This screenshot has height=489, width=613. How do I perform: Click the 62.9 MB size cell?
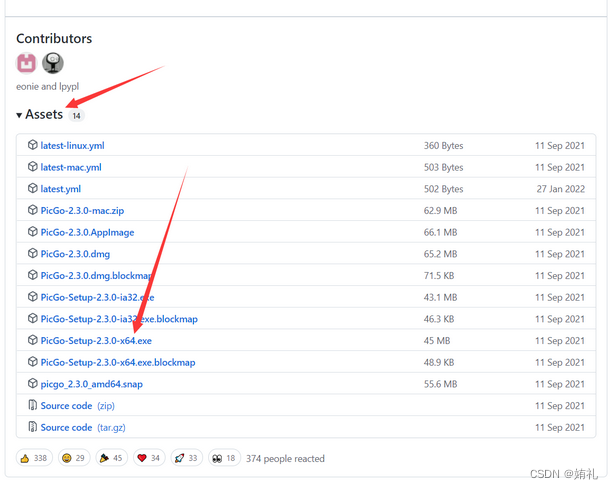click(x=440, y=211)
